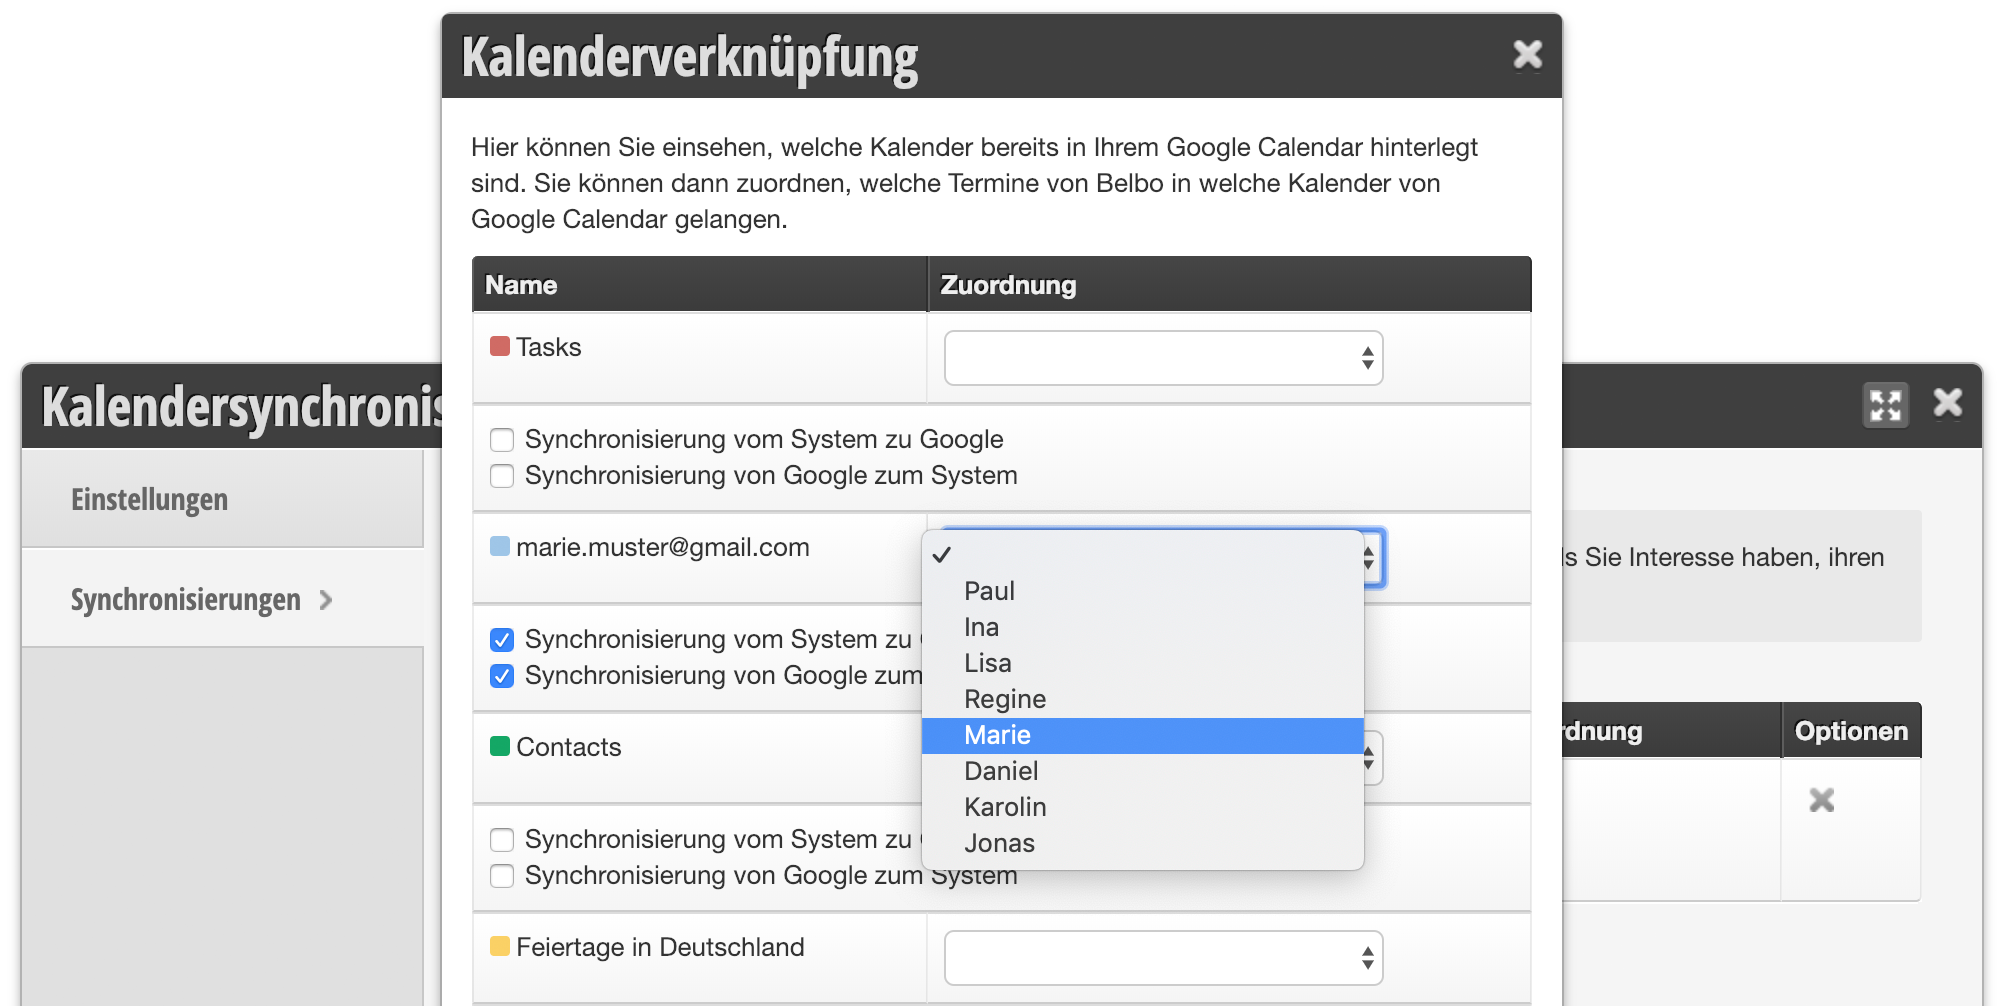Open the Zuordnung dropdown for Tasks
Image resolution: width=2000 pixels, height=1006 pixels.
(x=1163, y=358)
